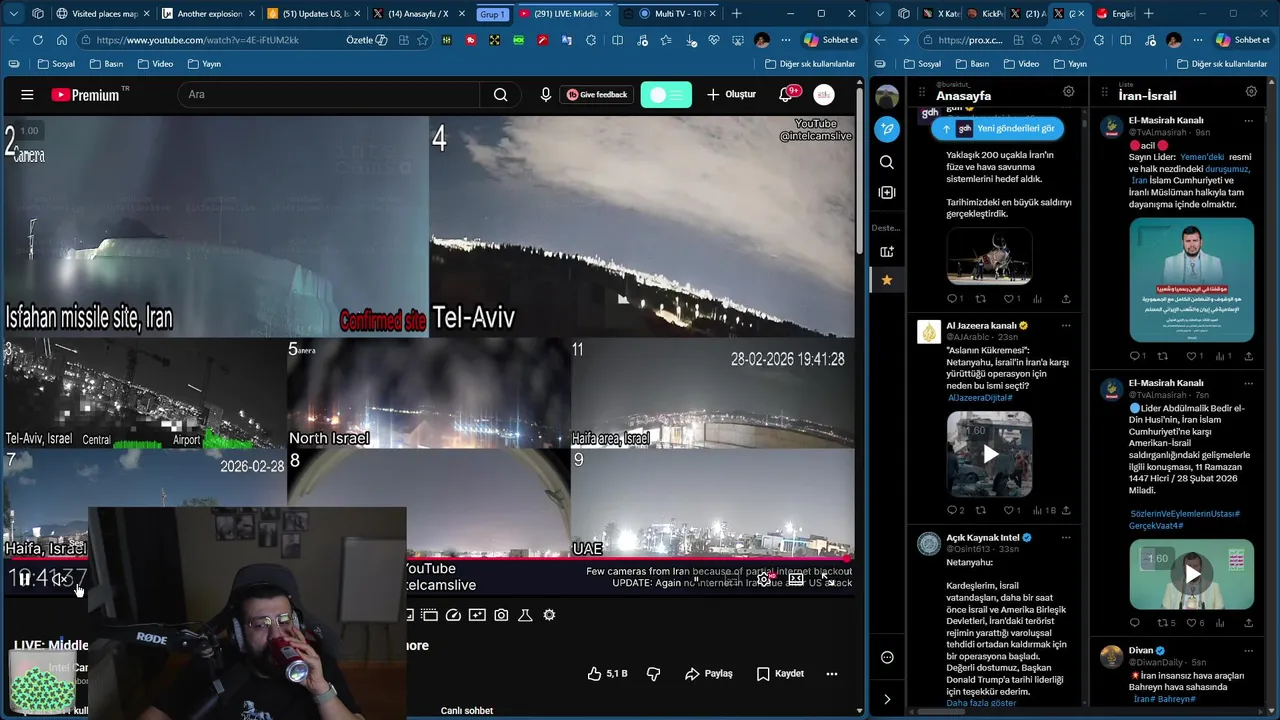
Task: Enter full screen on the video
Action: tap(829, 579)
